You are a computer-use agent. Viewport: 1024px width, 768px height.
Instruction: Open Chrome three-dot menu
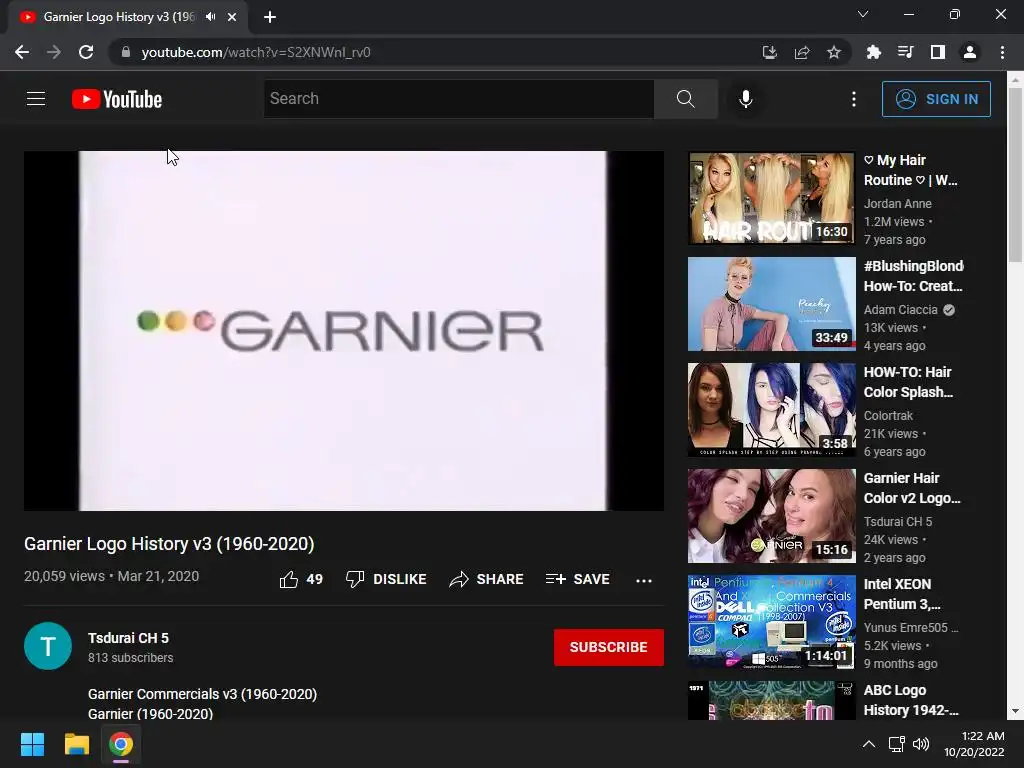click(x=1002, y=52)
